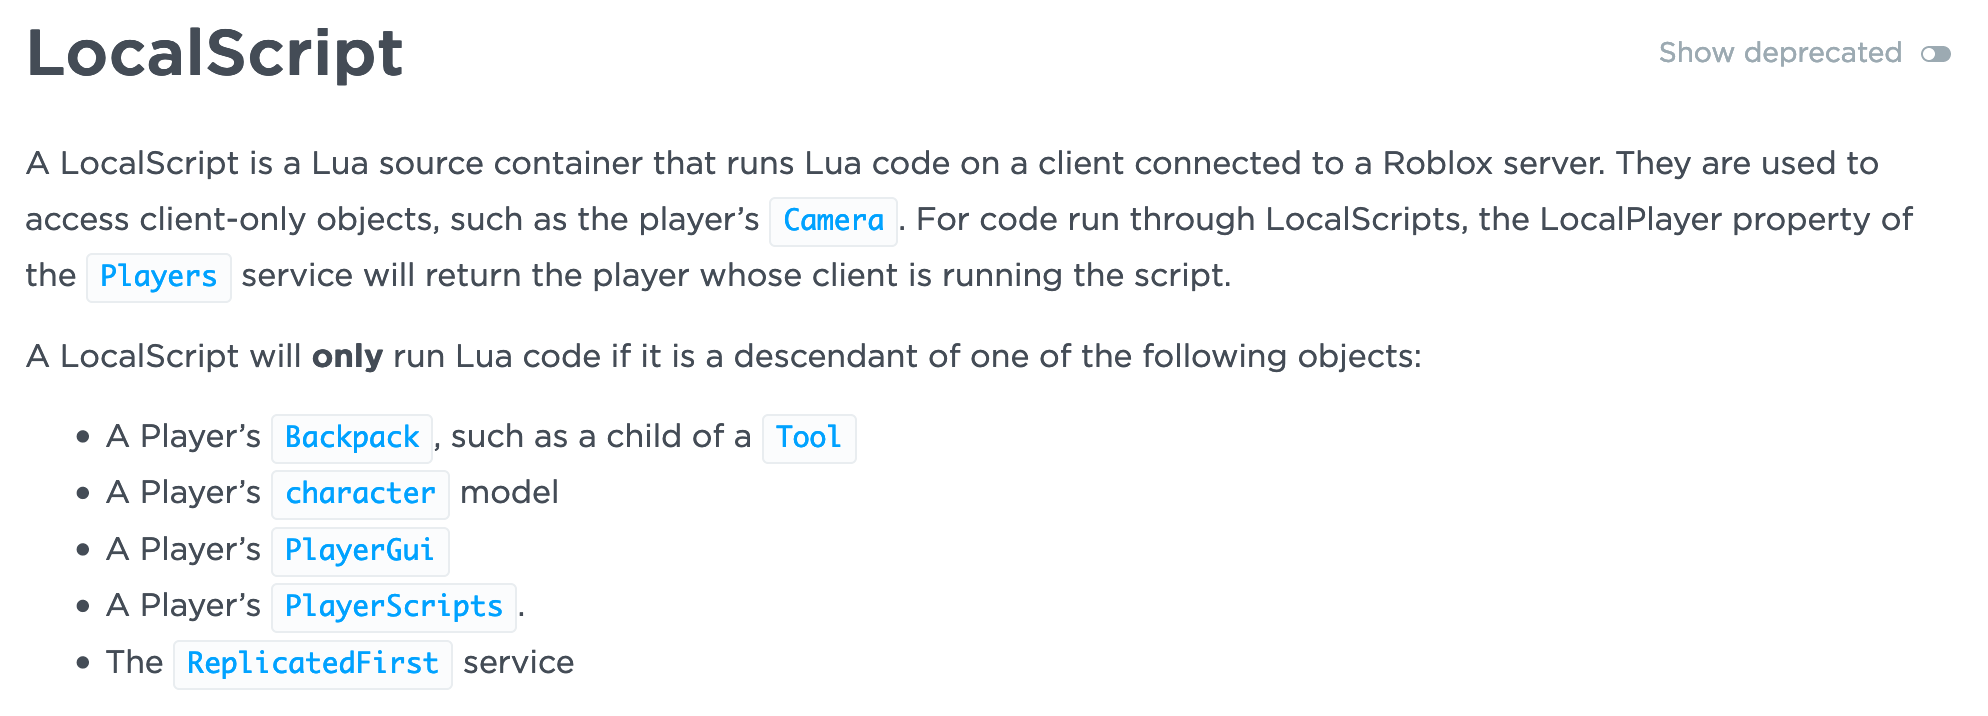Click the bullet before the character item

(83, 493)
